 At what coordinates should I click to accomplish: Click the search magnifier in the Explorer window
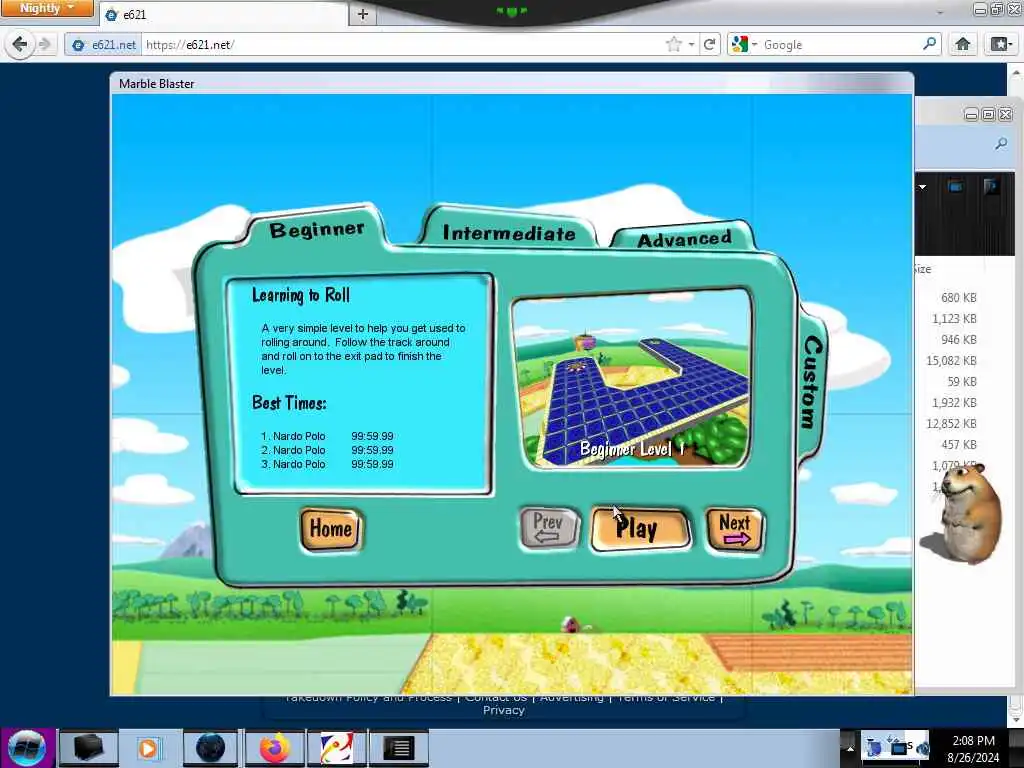click(1000, 144)
